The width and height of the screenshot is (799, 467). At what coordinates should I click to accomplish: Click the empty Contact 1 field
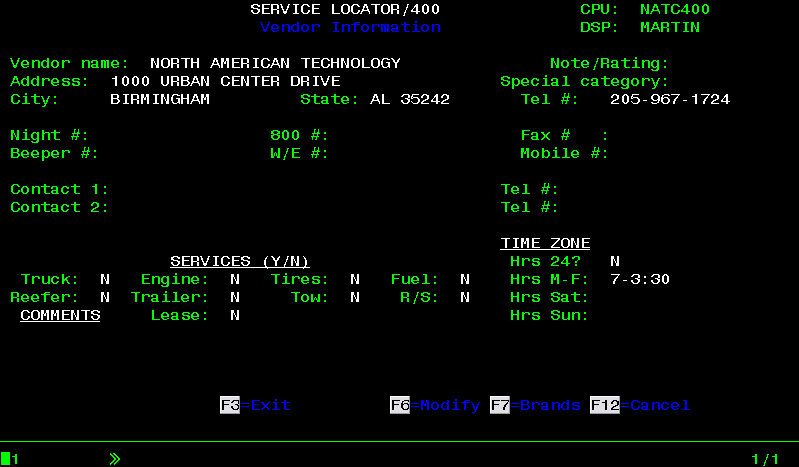coord(200,189)
